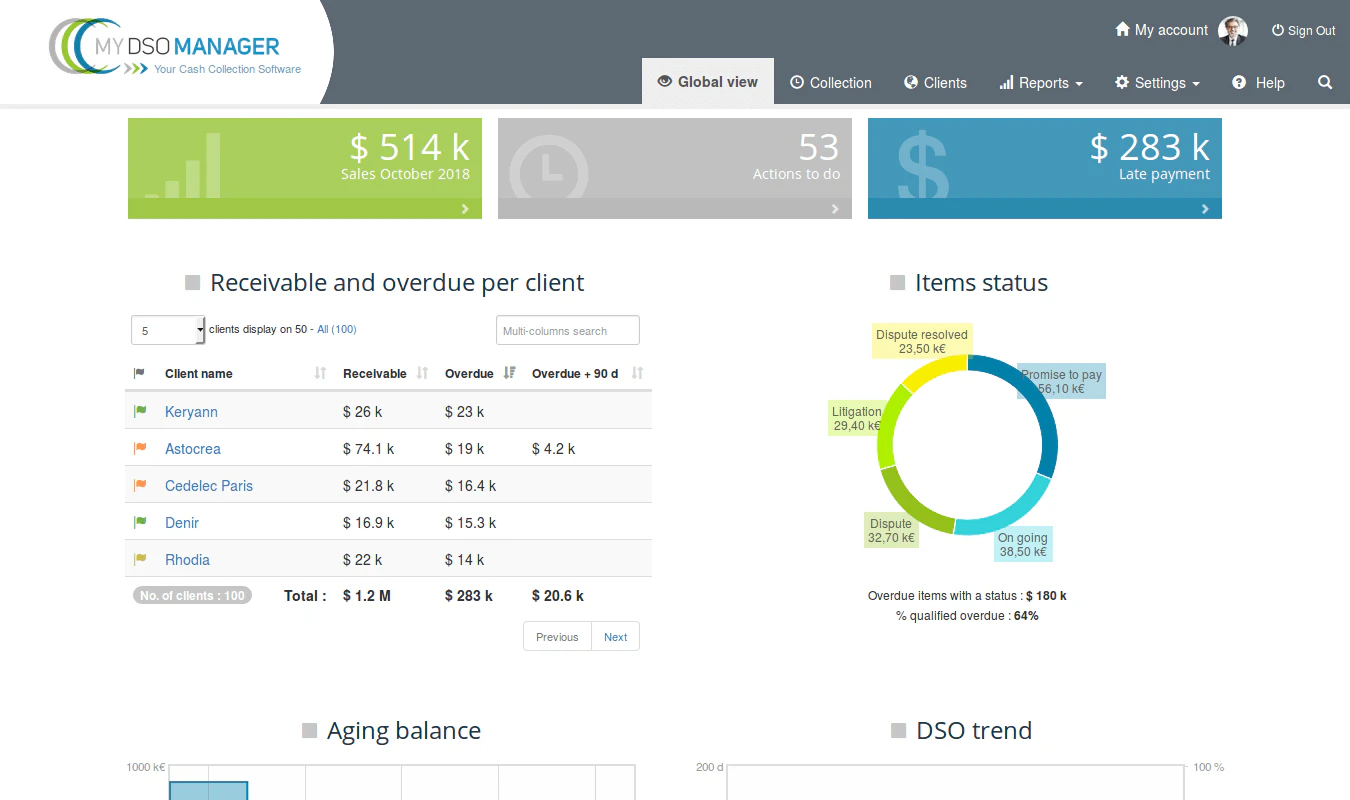The width and height of the screenshot is (1350, 800).
Task: Click the Multi-columns search field
Action: click(x=568, y=330)
